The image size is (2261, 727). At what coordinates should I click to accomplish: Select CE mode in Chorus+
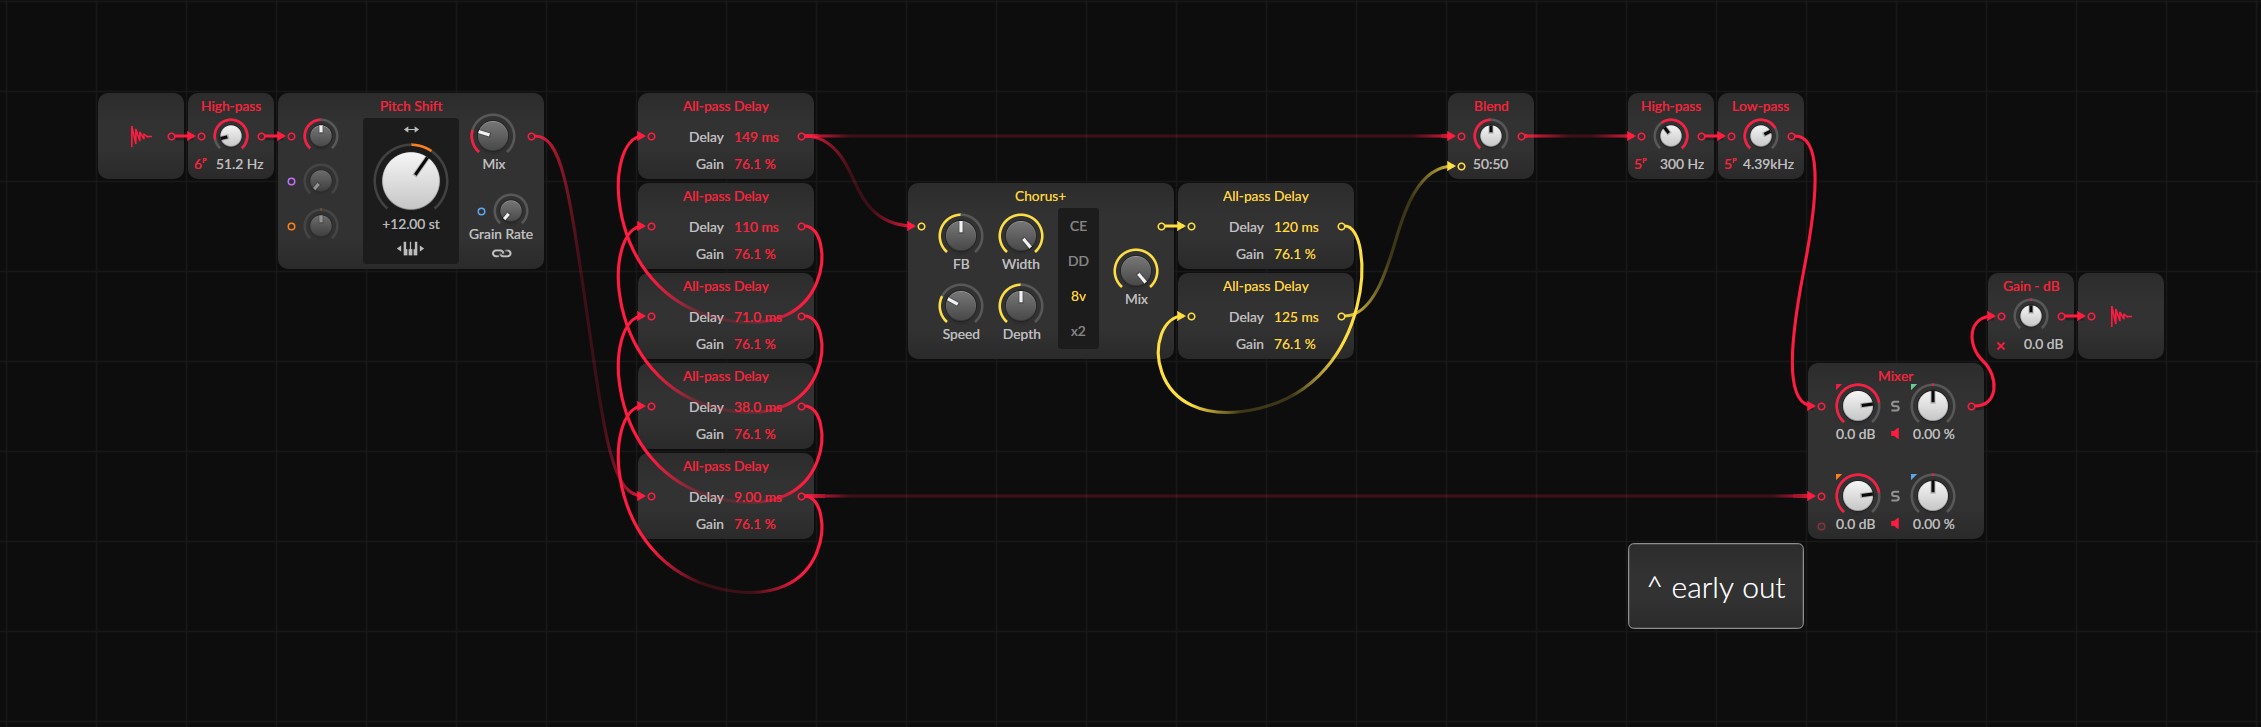click(x=1078, y=226)
